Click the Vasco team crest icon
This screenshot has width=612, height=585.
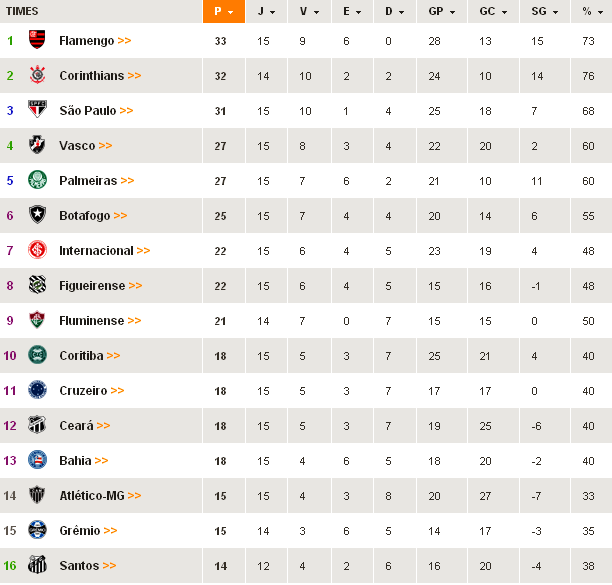pyautogui.click(x=38, y=146)
